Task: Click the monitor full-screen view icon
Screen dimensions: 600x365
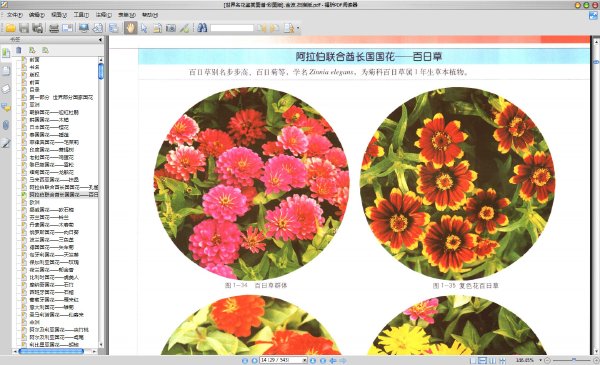Action: (x=83, y=28)
